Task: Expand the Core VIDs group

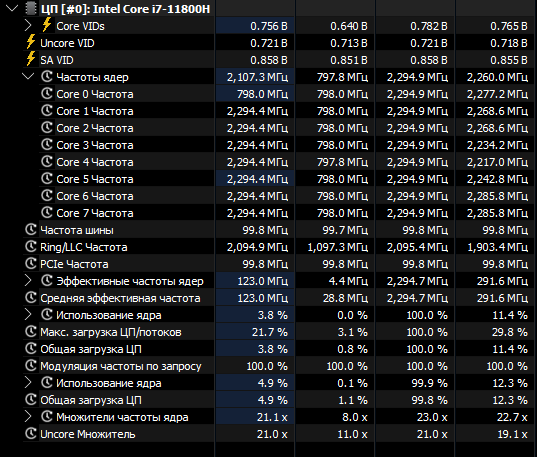Action: pyautogui.click(x=28, y=25)
